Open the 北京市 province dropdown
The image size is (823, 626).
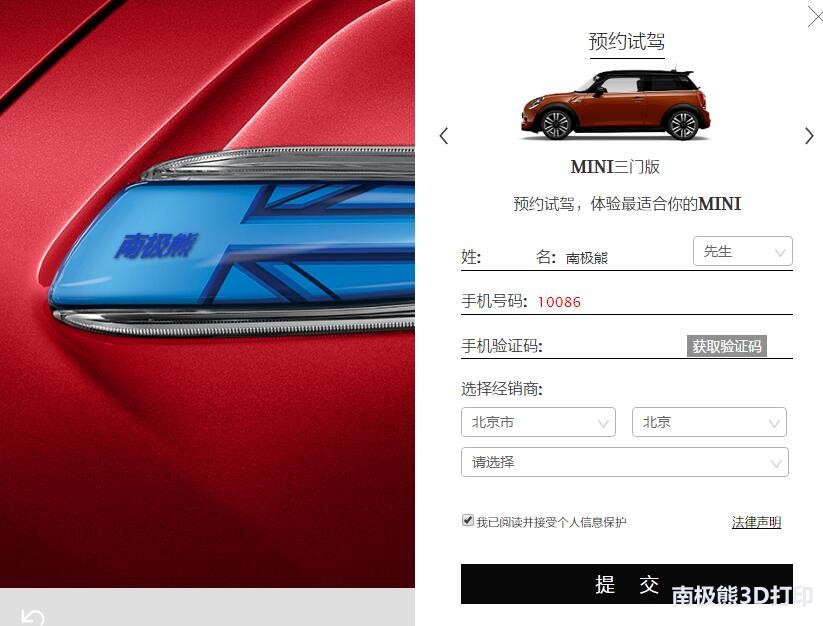[x=538, y=422]
